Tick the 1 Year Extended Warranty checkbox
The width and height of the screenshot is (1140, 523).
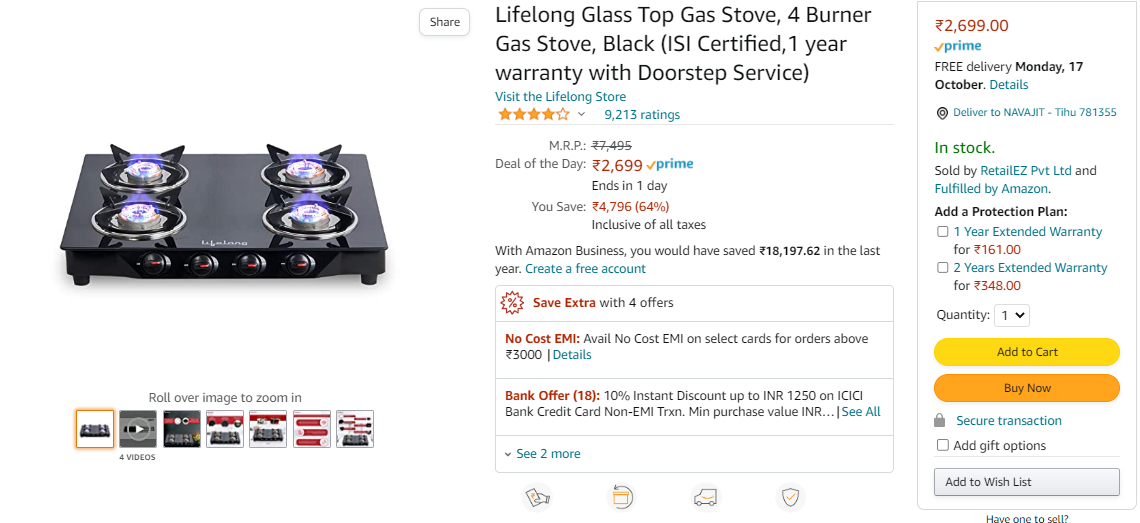pos(942,232)
